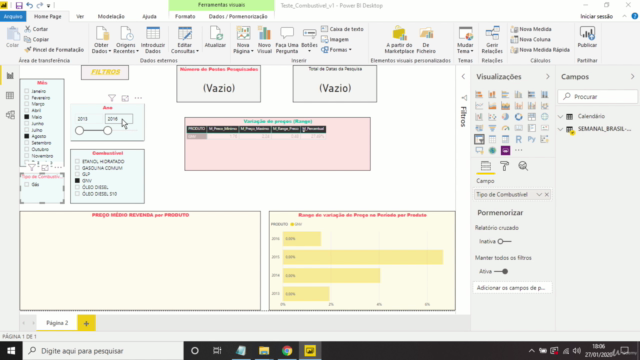Expand the SEMANAL_BRASIL table fields
This screenshot has width=640, height=360.
click(560, 129)
